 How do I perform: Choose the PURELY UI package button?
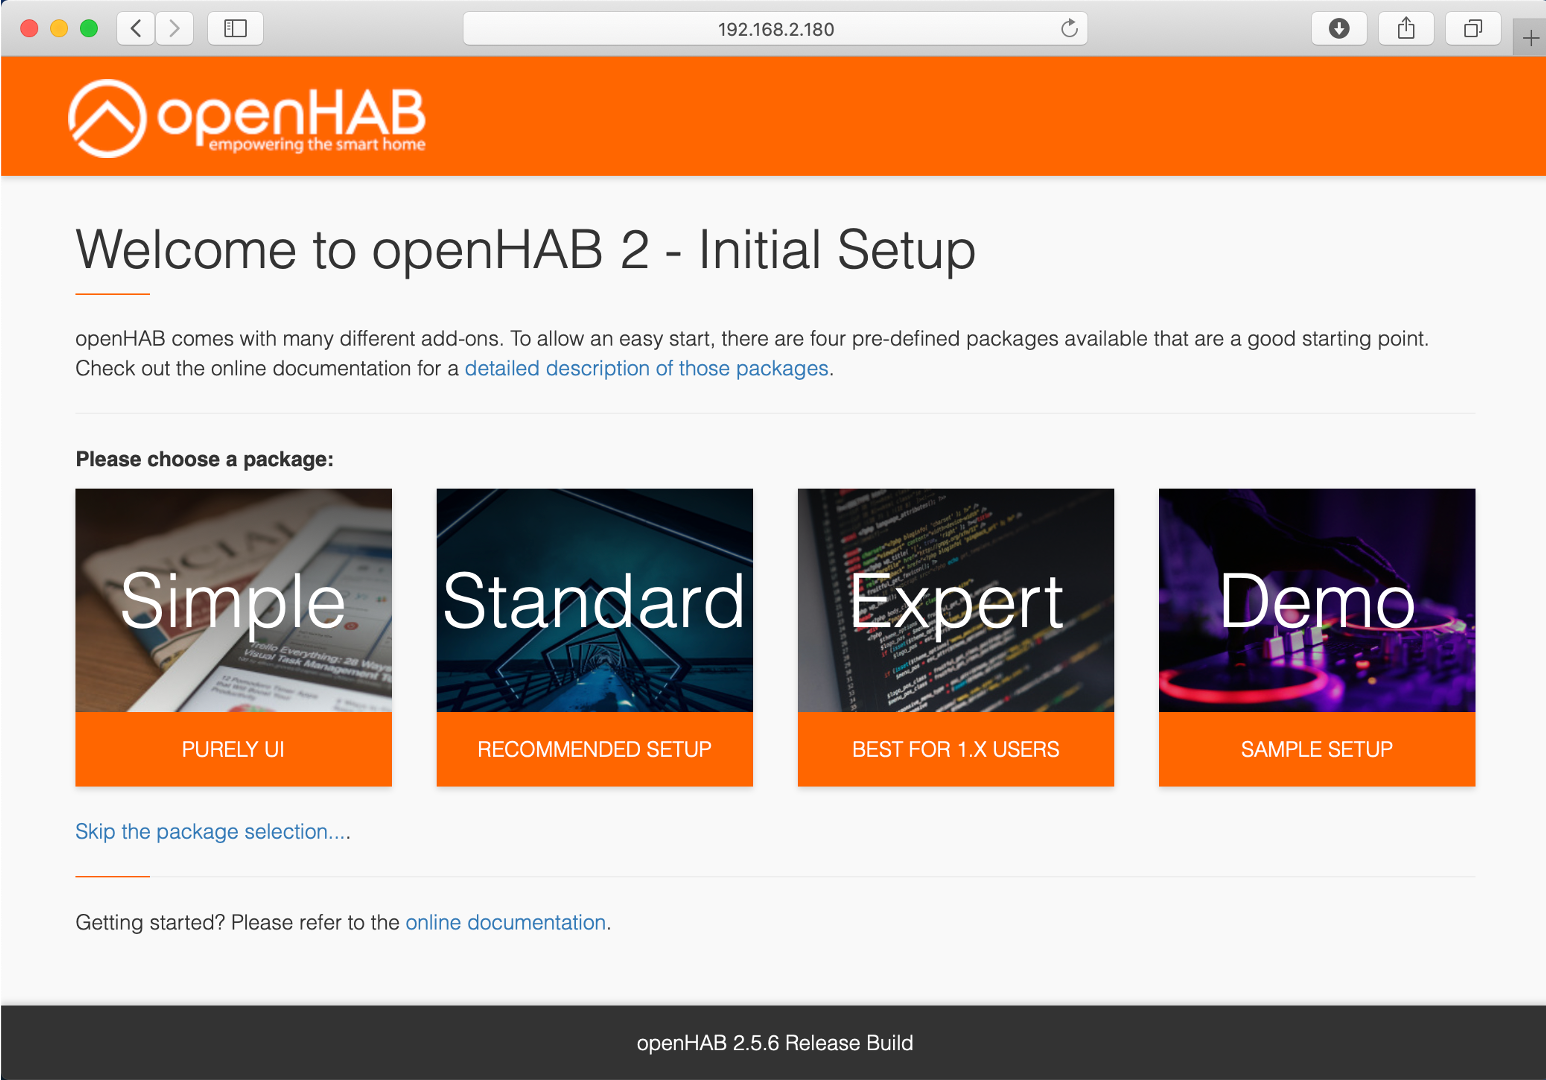[234, 749]
